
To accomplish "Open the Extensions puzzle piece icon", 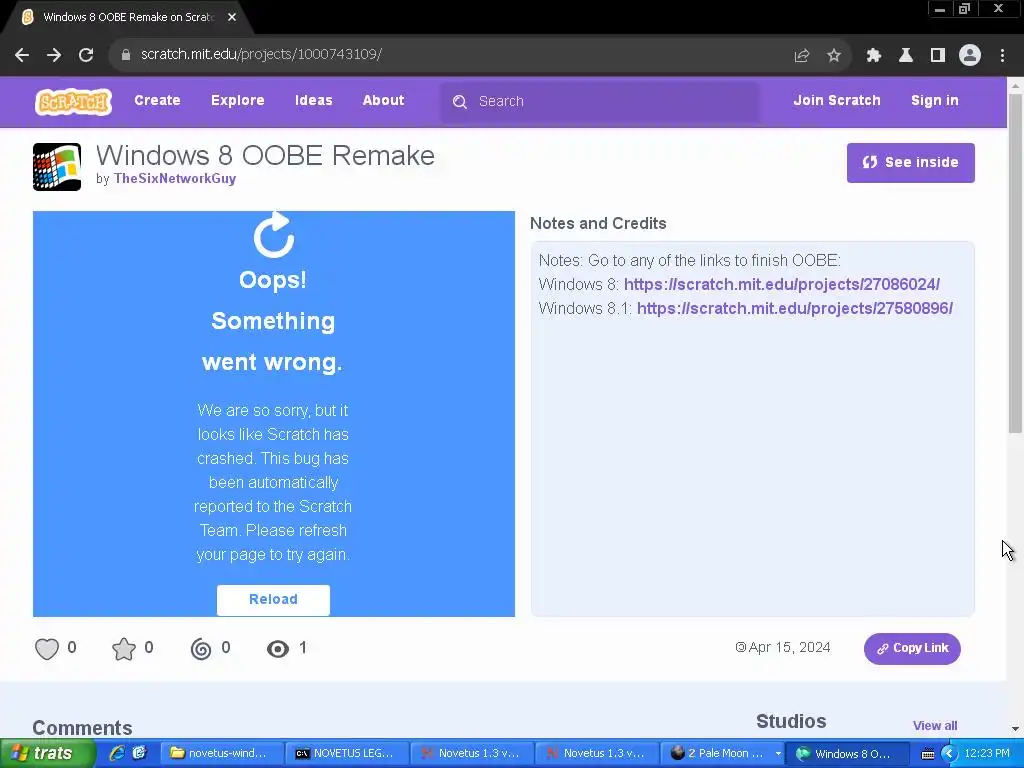I will click(x=874, y=56).
